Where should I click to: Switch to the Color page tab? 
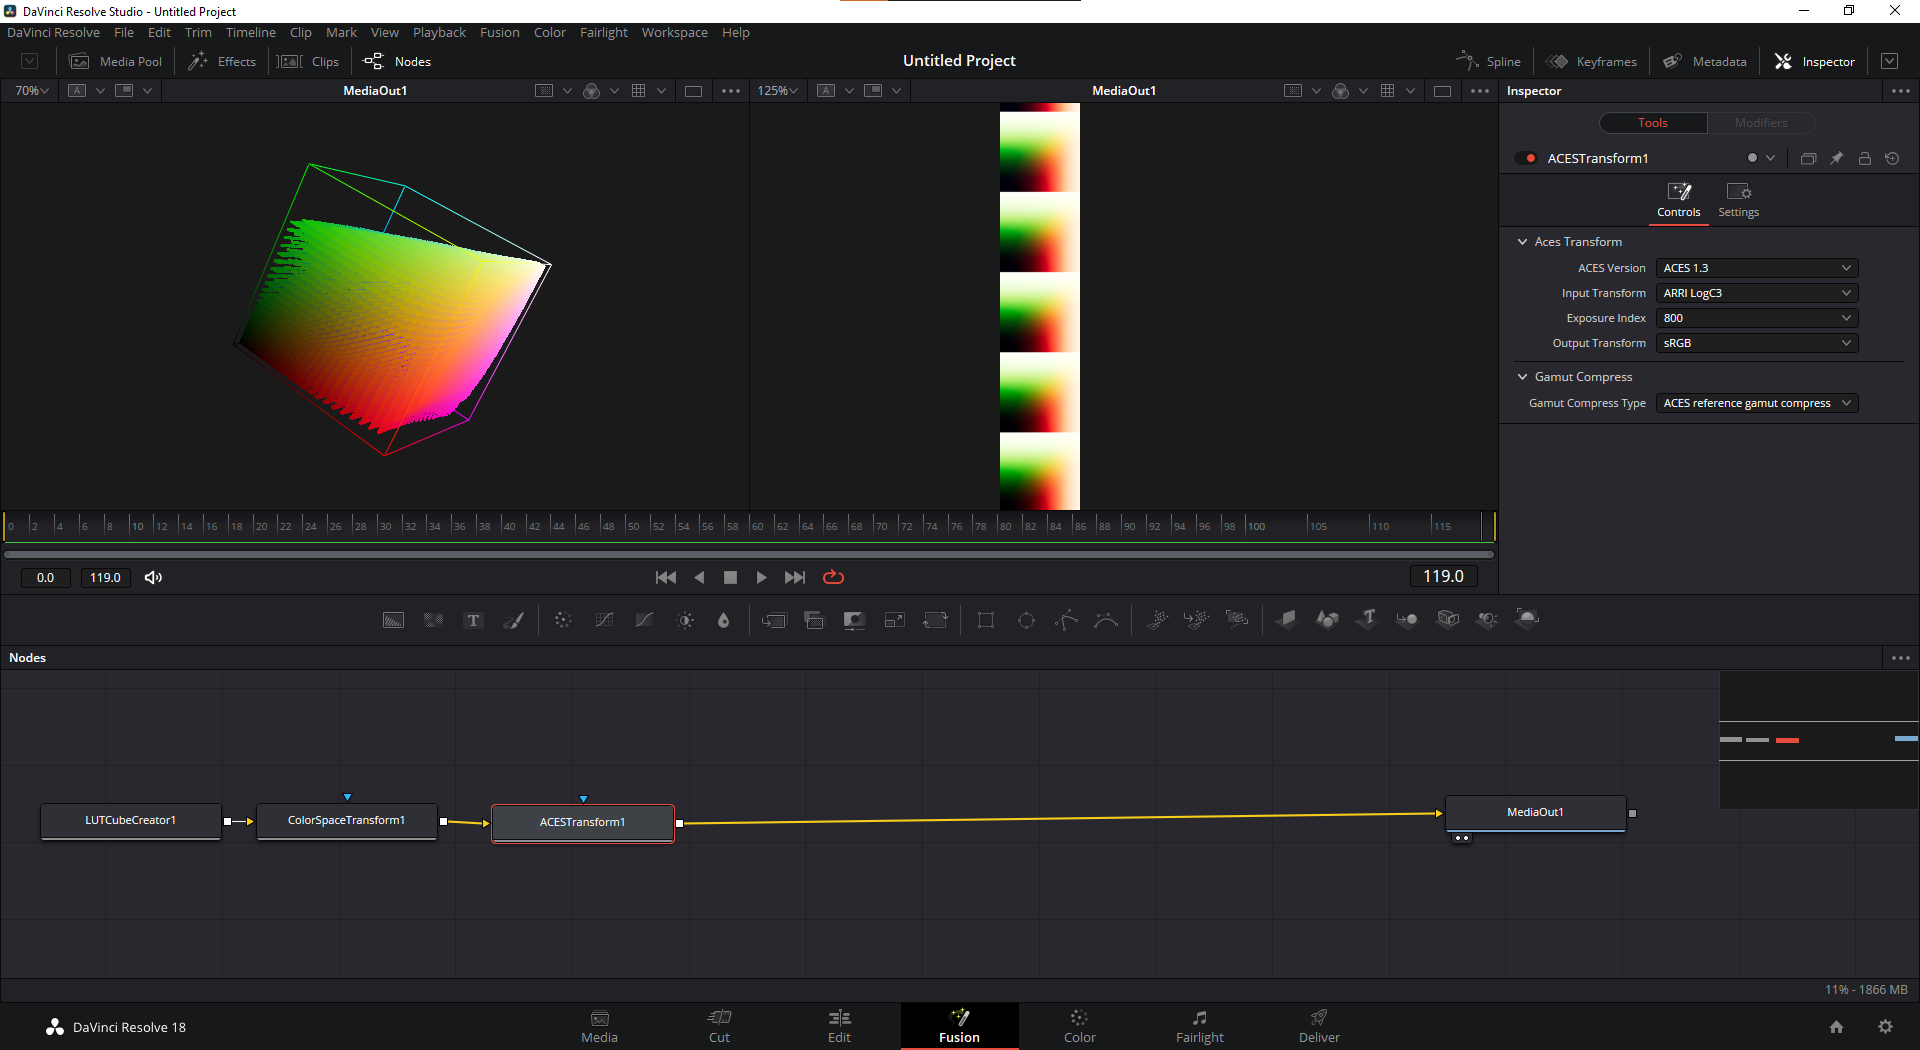pyautogui.click(x=1079, y=1026)
